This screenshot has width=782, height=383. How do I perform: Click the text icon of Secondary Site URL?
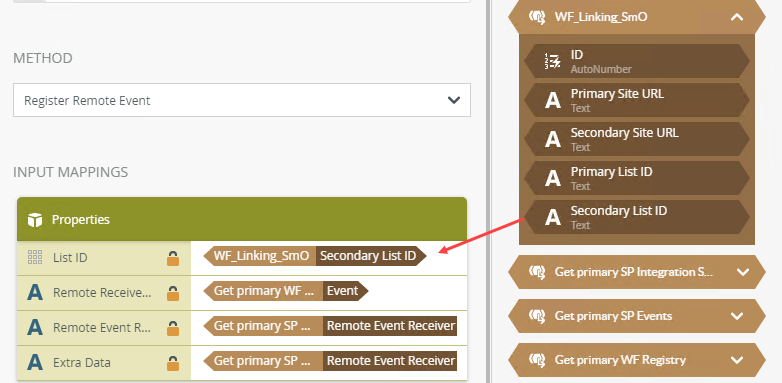[553, 139]
